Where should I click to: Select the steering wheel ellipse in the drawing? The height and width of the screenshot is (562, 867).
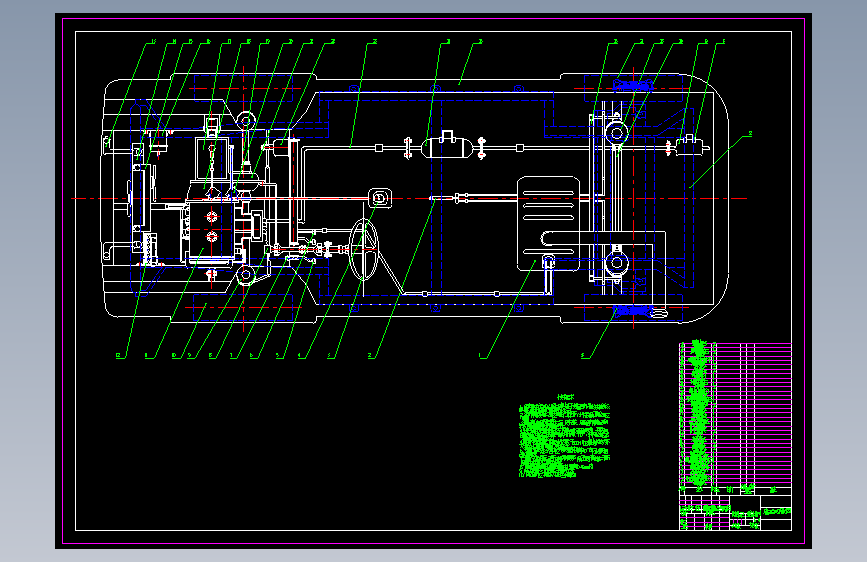point(364,249)
